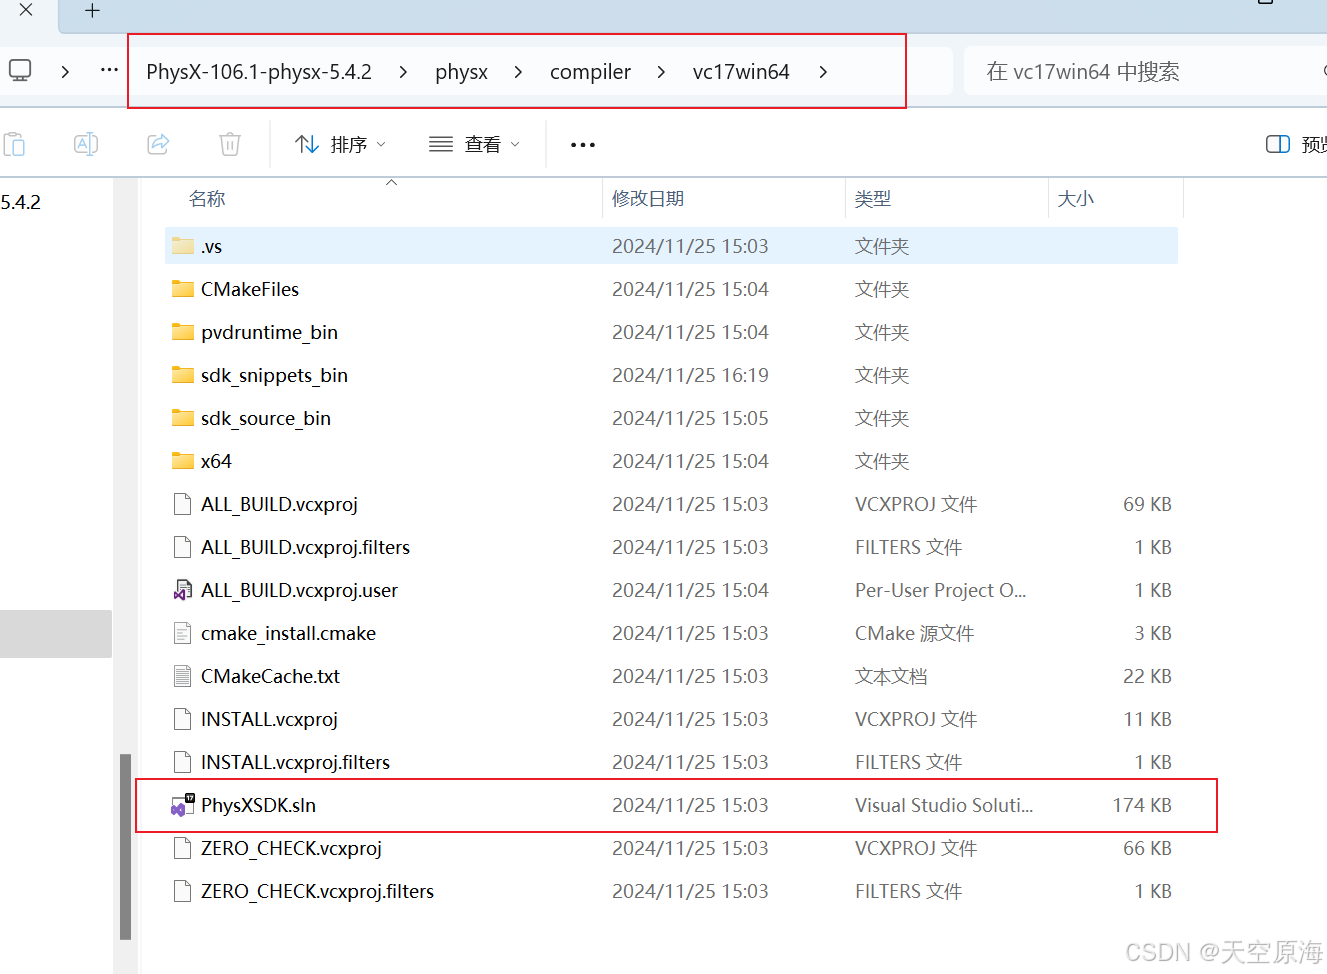The image size is (1327, 974).
Task: Select cmake_install.cmake file icon
Action: [x=182, y=633]
